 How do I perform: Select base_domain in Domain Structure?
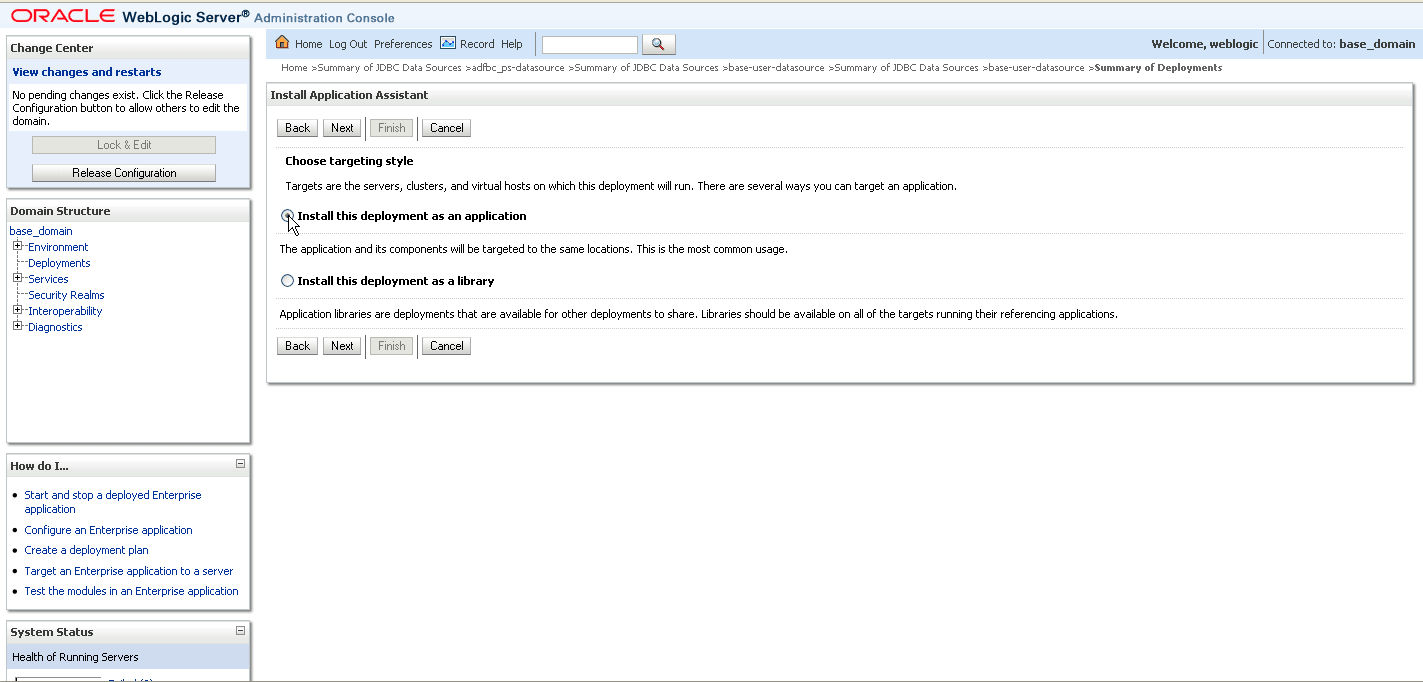(x=41, y=231)
